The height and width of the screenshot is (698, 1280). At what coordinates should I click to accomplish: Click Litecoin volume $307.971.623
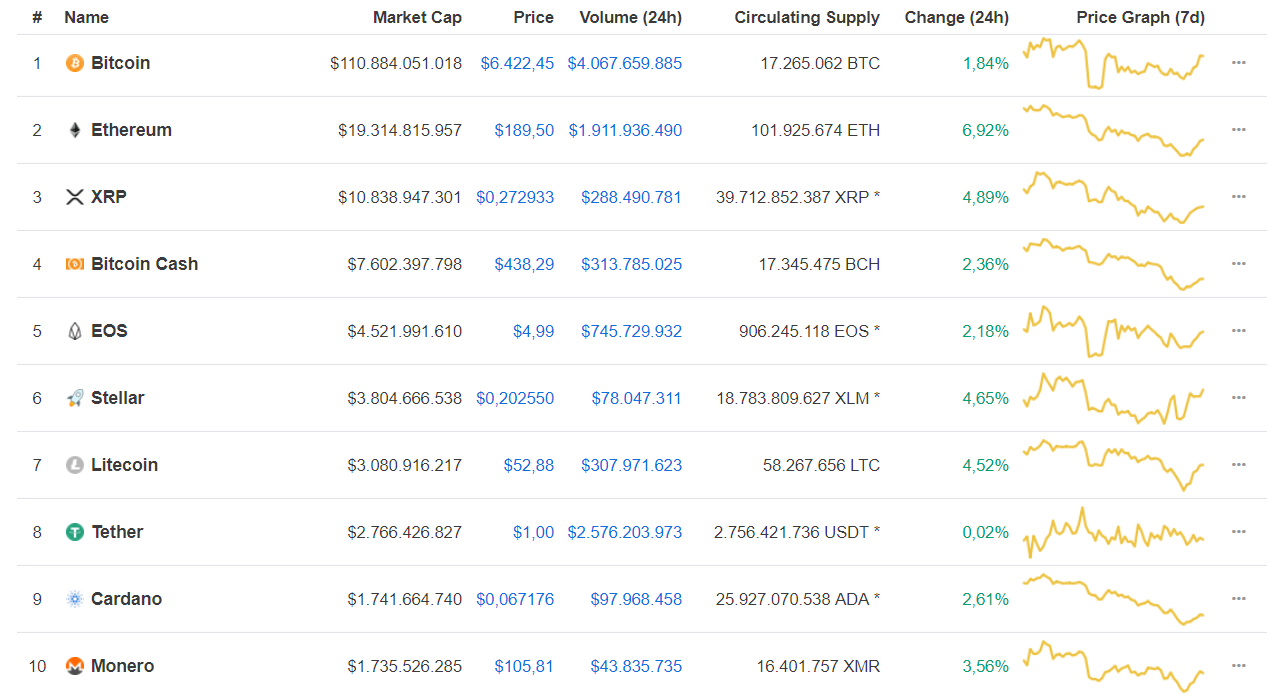[x=632, y=465]
